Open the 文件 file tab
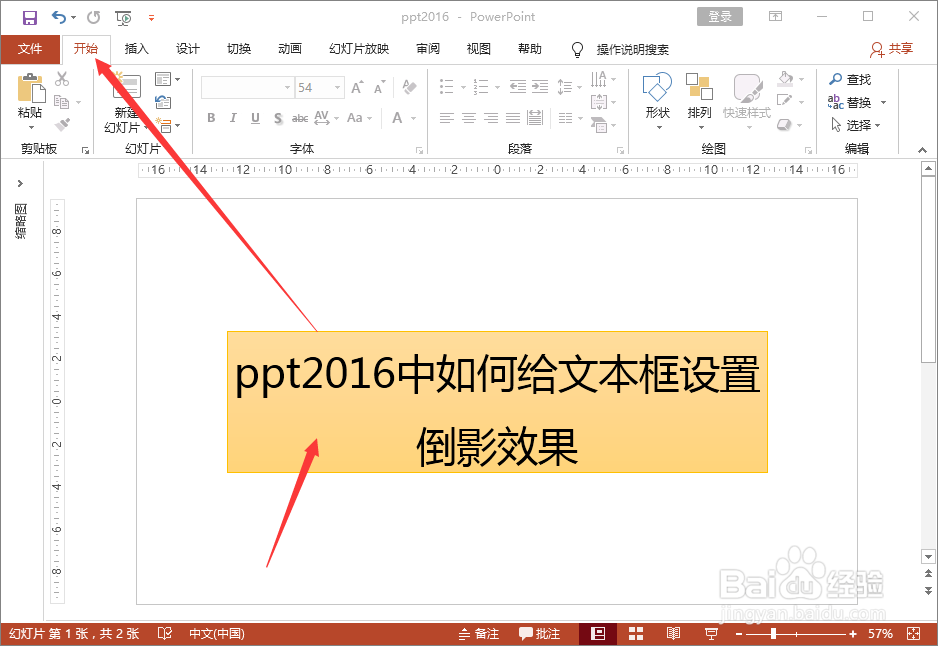 (30, 49)
